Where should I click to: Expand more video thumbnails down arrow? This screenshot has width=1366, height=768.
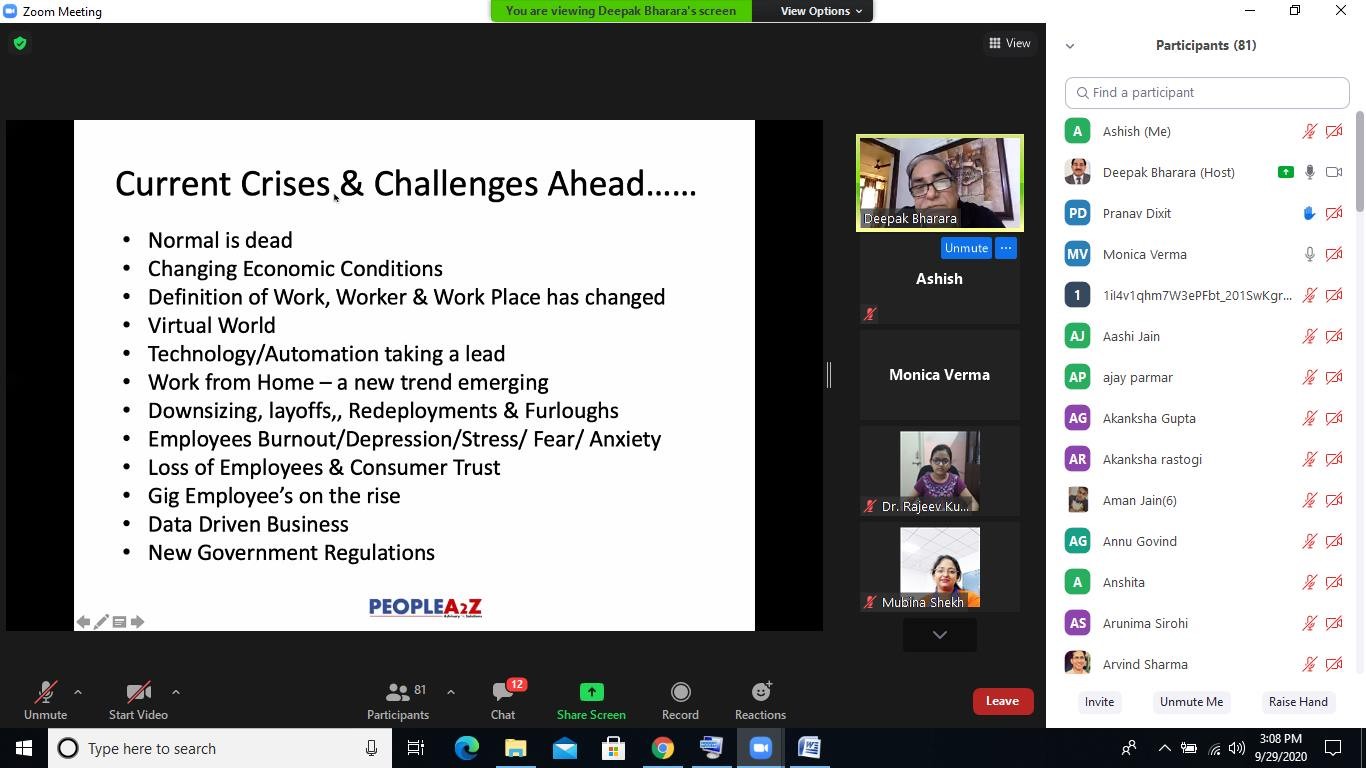click(x=939, y=635)
